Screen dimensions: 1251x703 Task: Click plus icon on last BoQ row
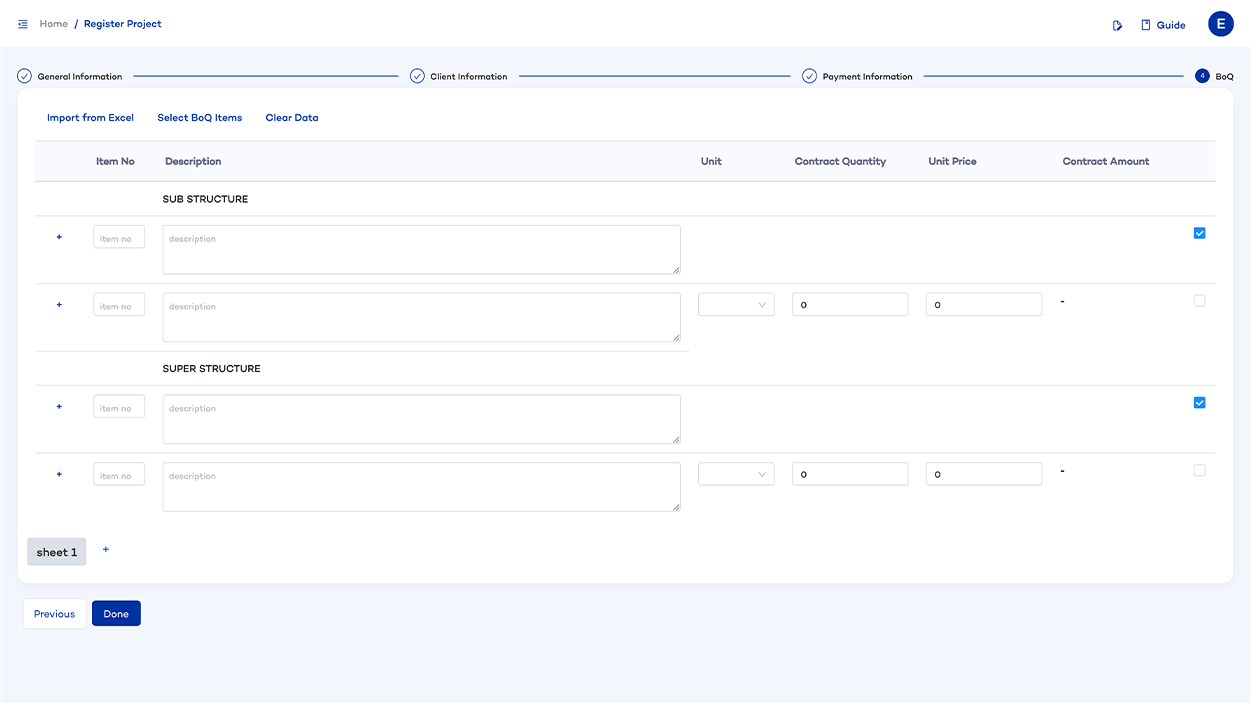59,474
